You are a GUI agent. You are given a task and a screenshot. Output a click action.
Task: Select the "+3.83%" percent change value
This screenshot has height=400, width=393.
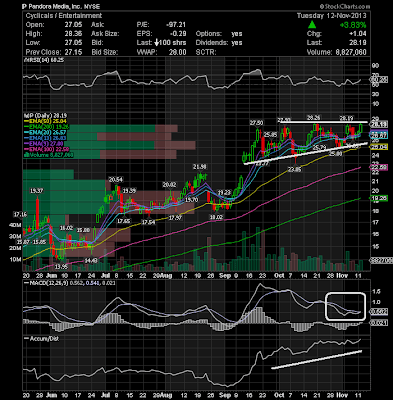[x=353, y=25]
